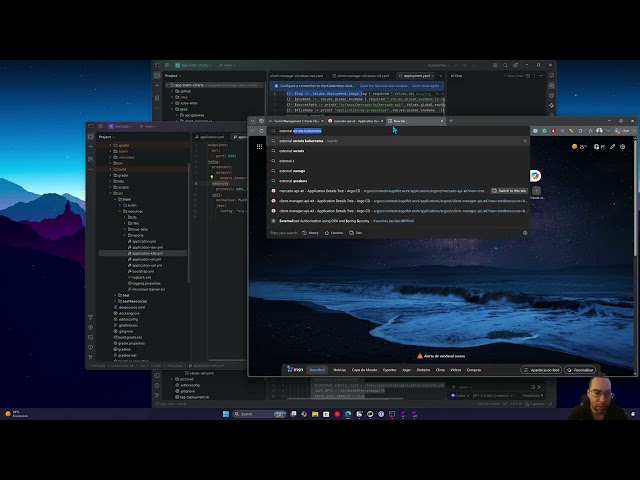Image resolution: width=640 pixels, height=480 pixels.
Task: Open Structure tool icon in mercado IDE sidebar
Action: pyautogui.click(x=91, y=159)
